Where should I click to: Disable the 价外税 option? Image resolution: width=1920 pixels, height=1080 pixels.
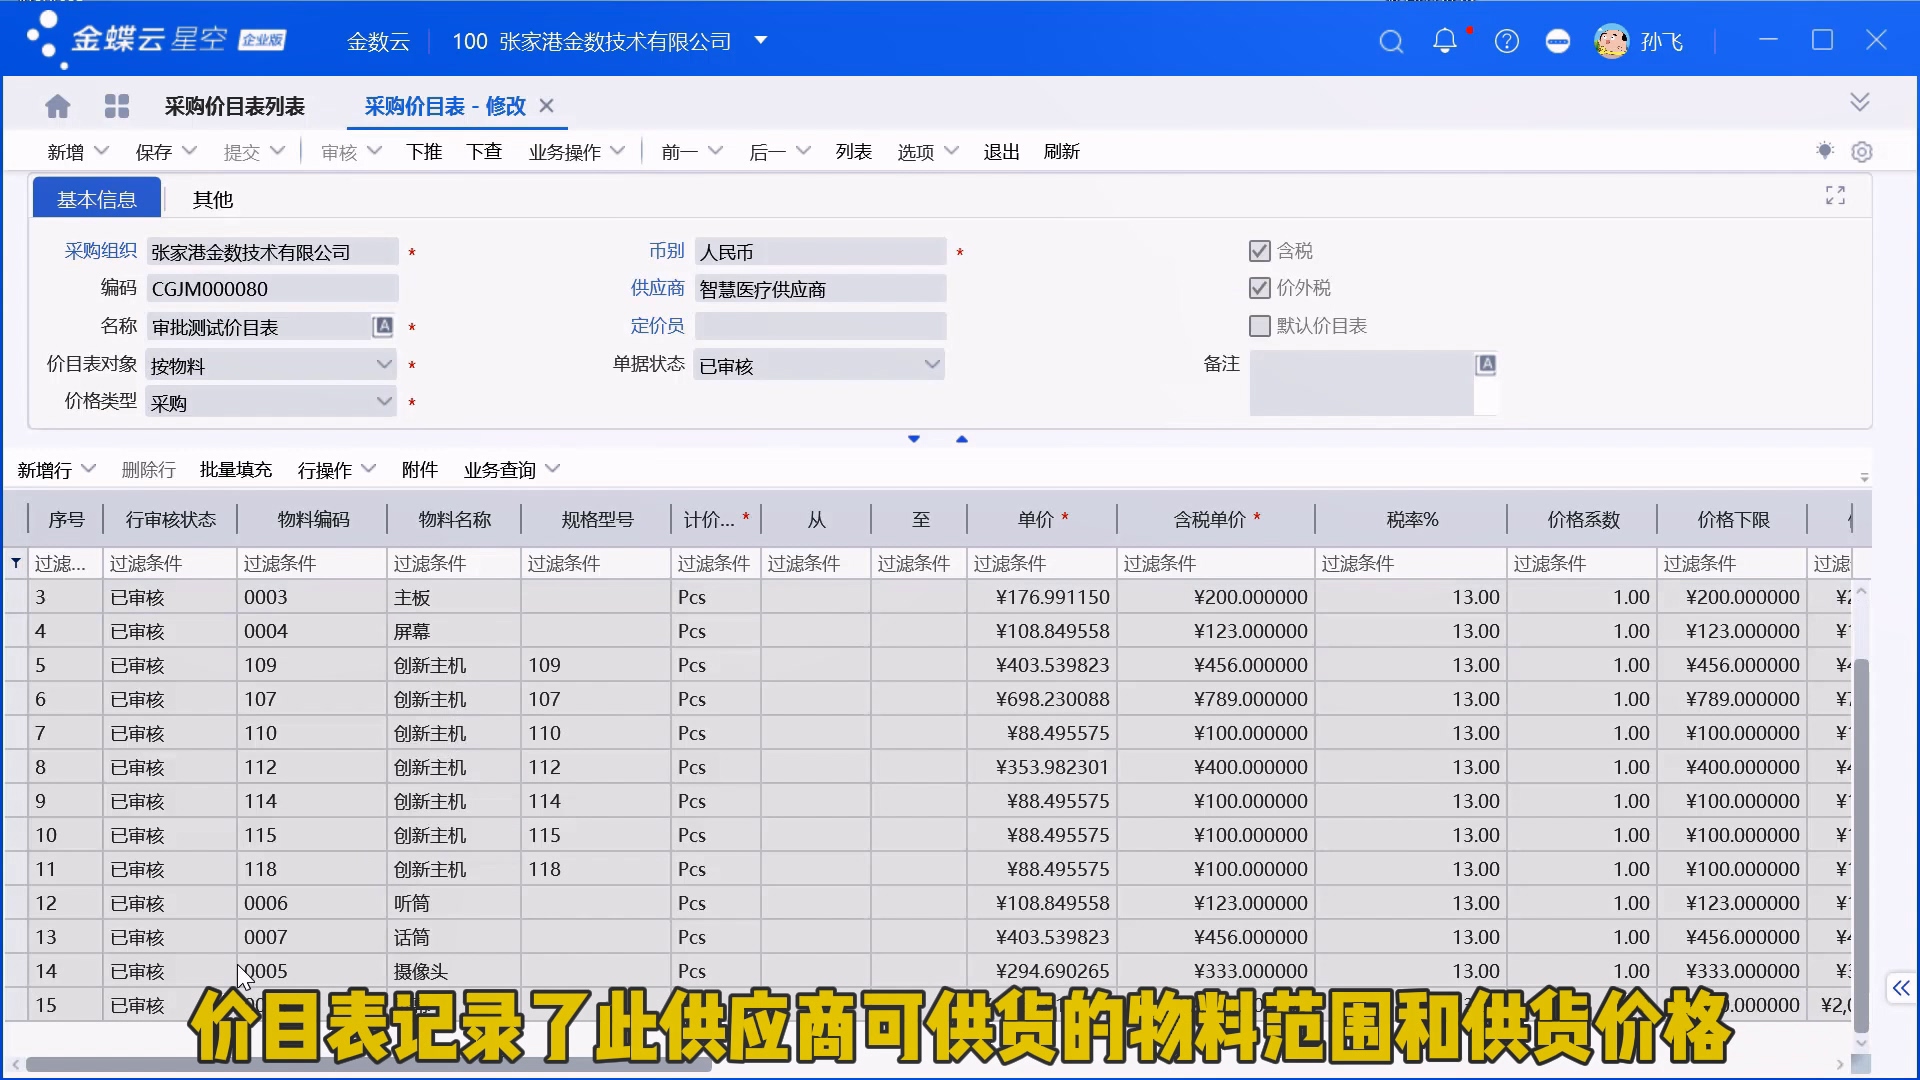tap(1259, 288)
